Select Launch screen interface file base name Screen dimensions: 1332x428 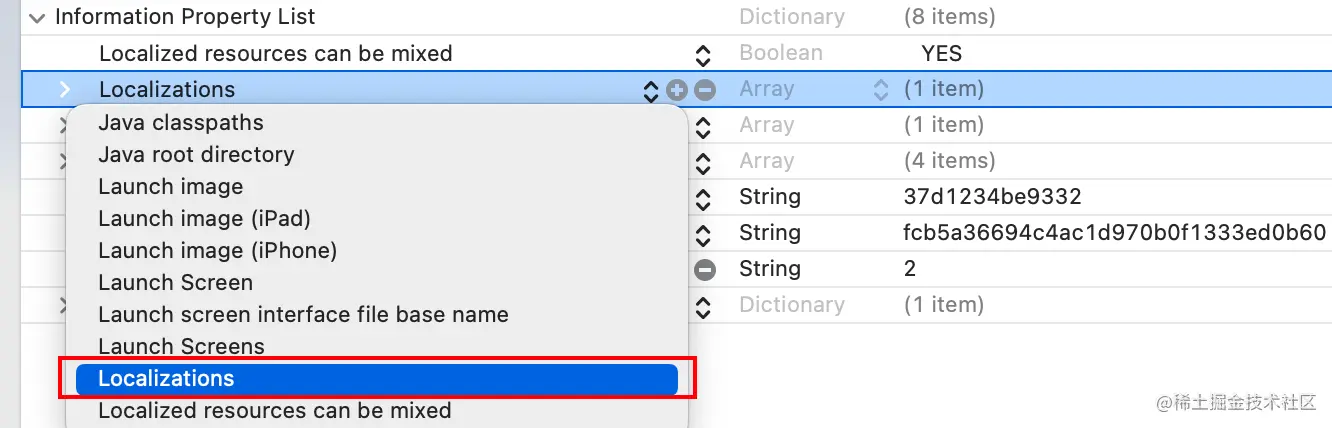click(303, 315)
